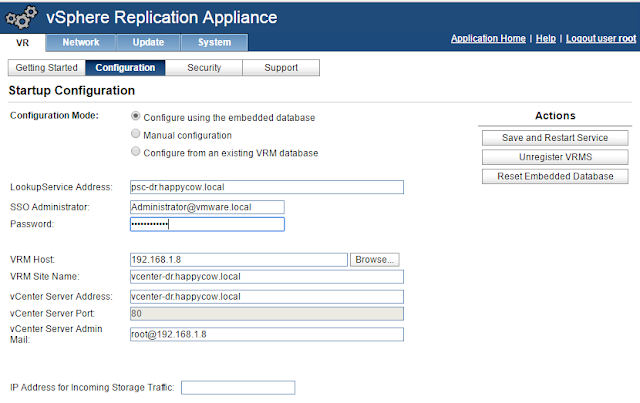Open the VR top tab
Viewport: 640px width, 403px height.
[x=22, y=43]
